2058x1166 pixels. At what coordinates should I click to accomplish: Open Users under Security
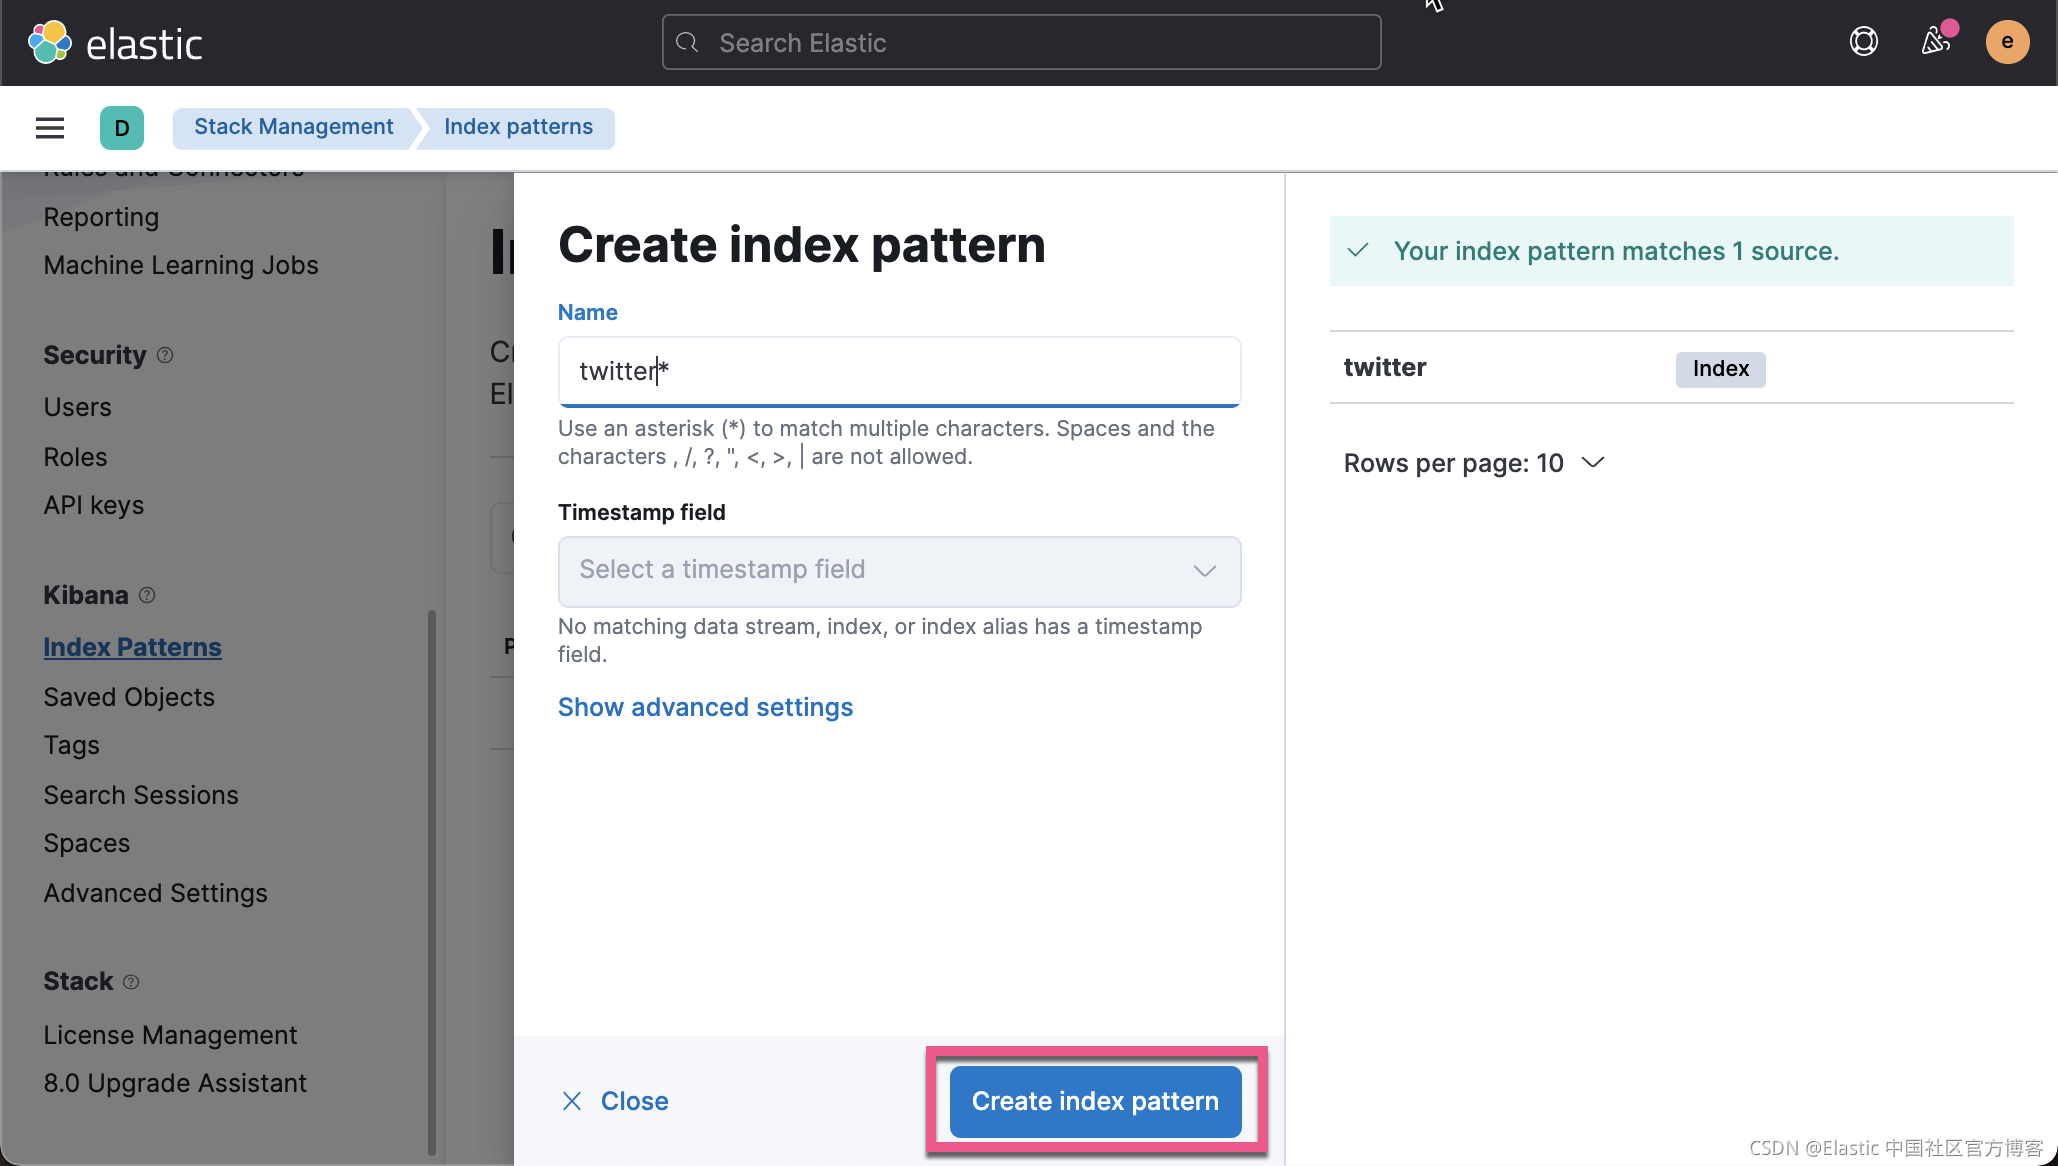77,407
